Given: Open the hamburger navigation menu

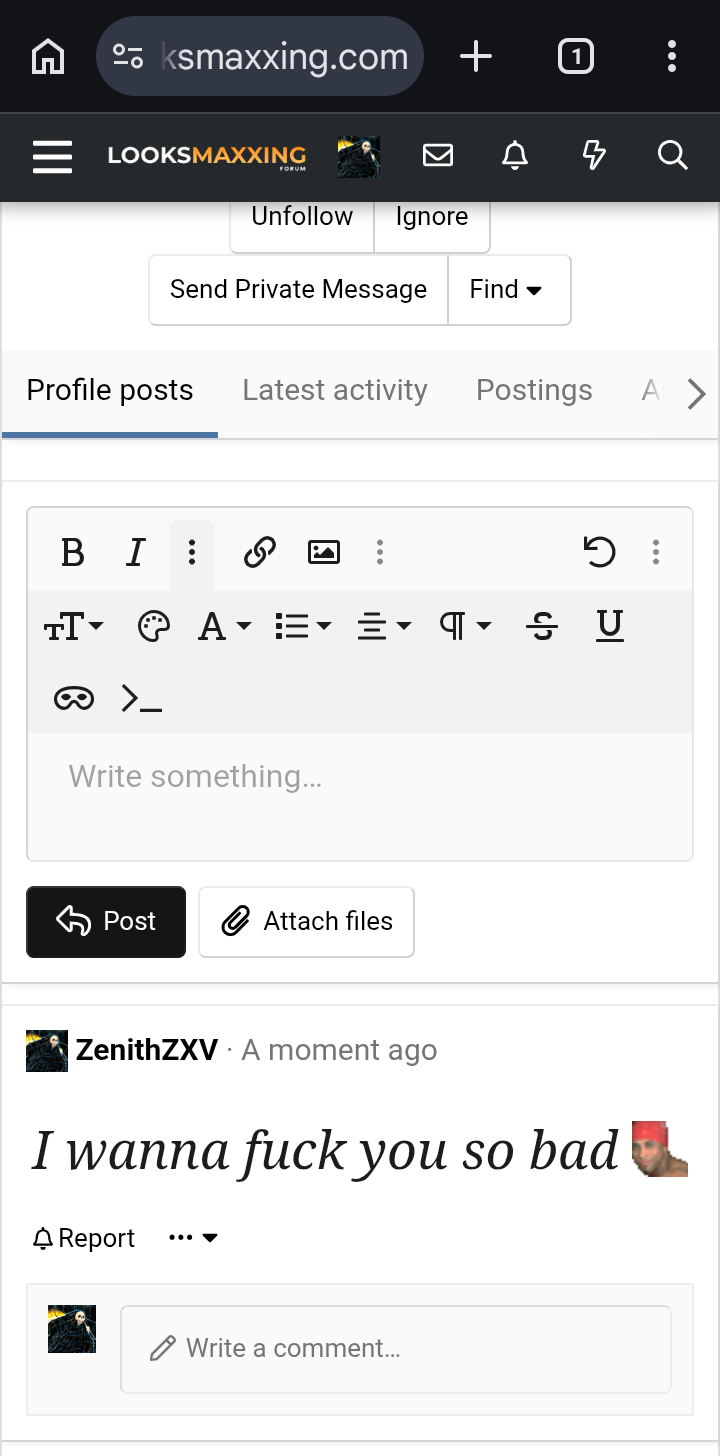Looking at the screenshot, I should [x=52, y=157].
